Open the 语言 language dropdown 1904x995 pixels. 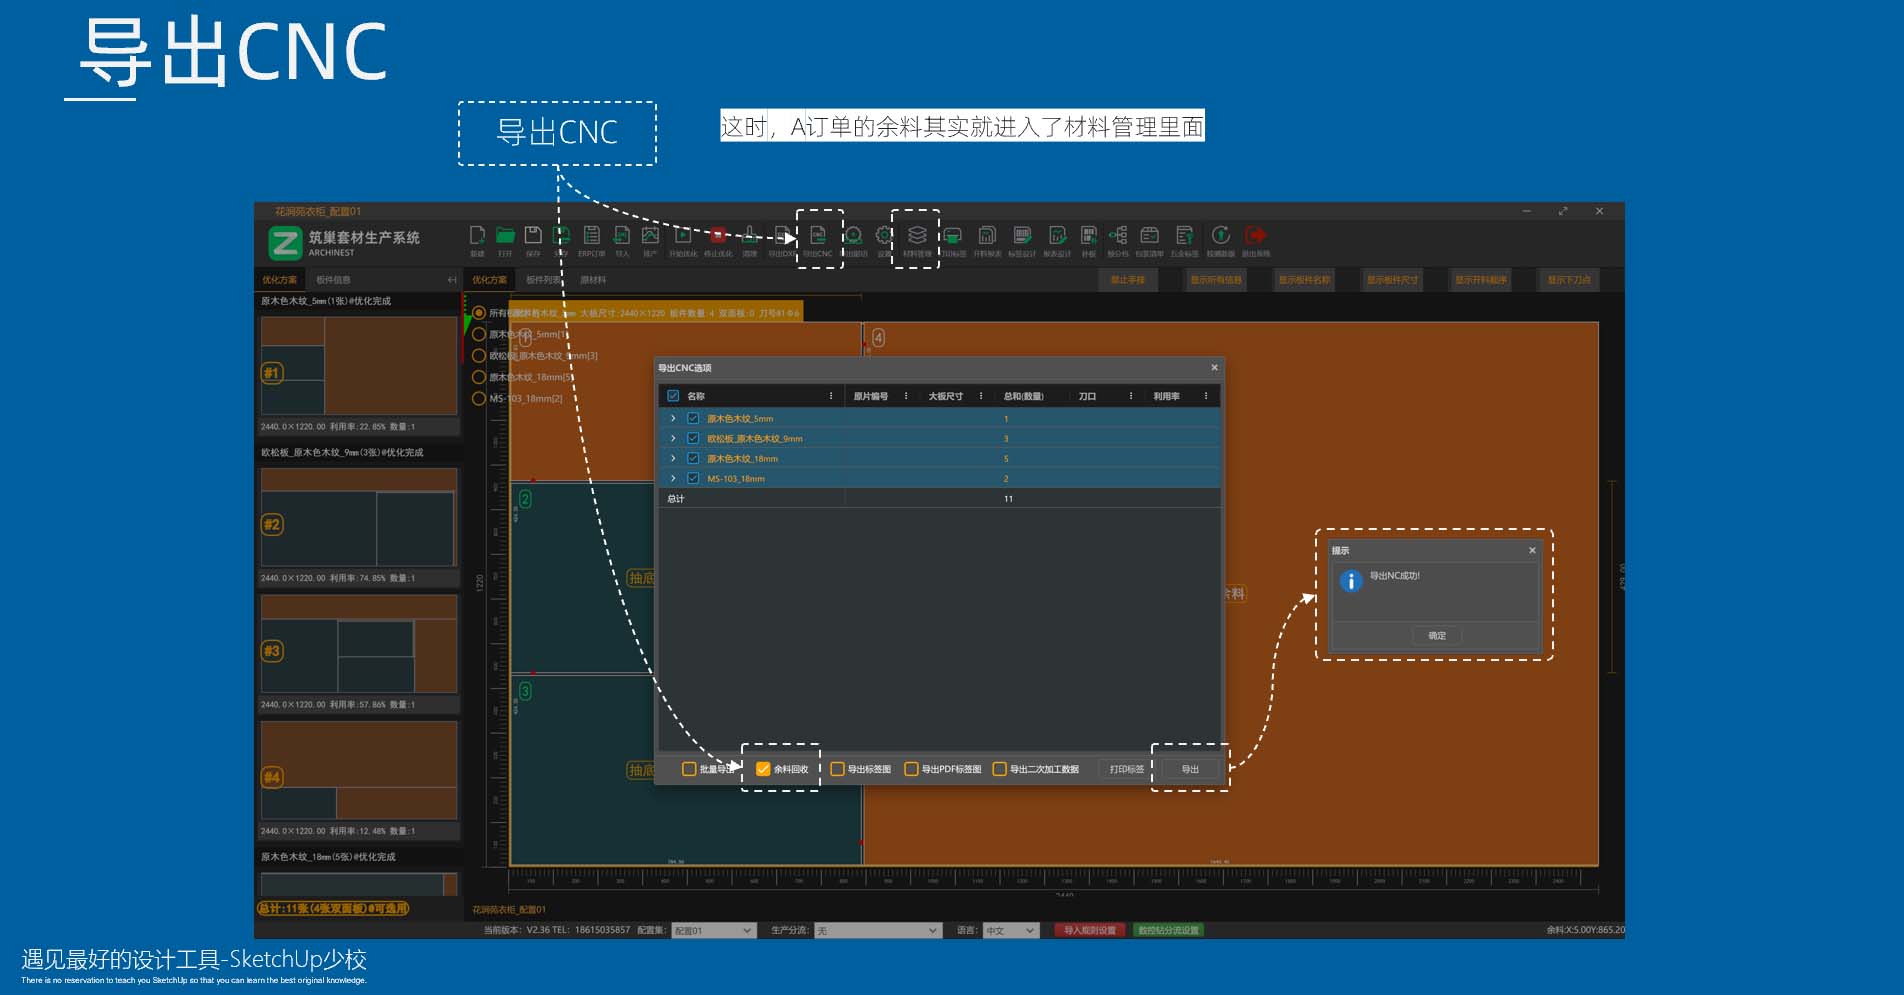pos(1010,931)
